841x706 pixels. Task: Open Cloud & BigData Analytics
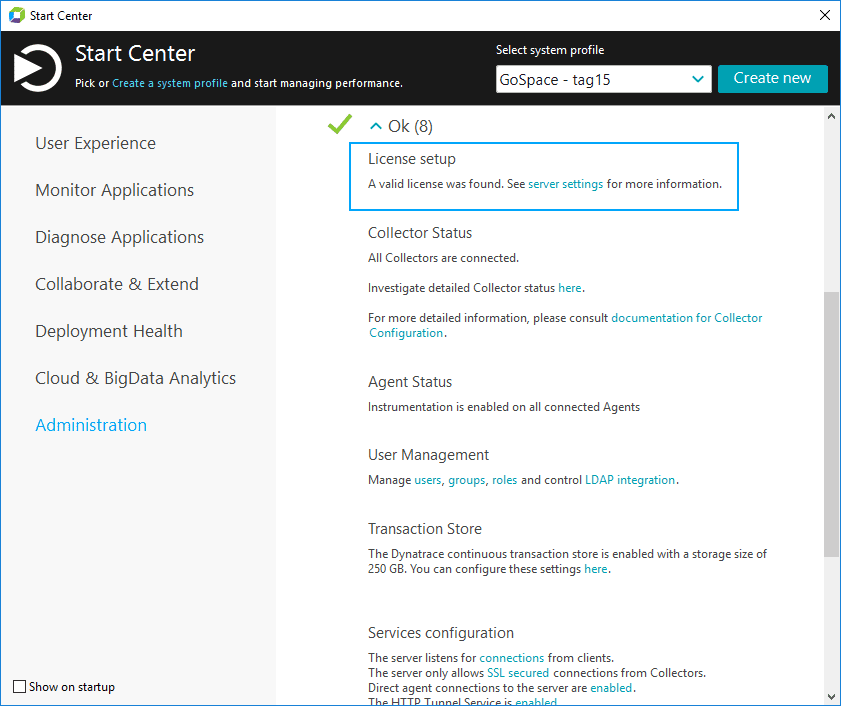135,378
